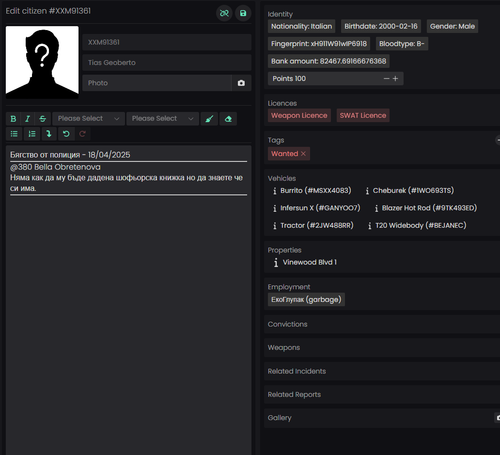Click the eraser clear-format icon
This screenshot has width=500, height=455.
228,119
